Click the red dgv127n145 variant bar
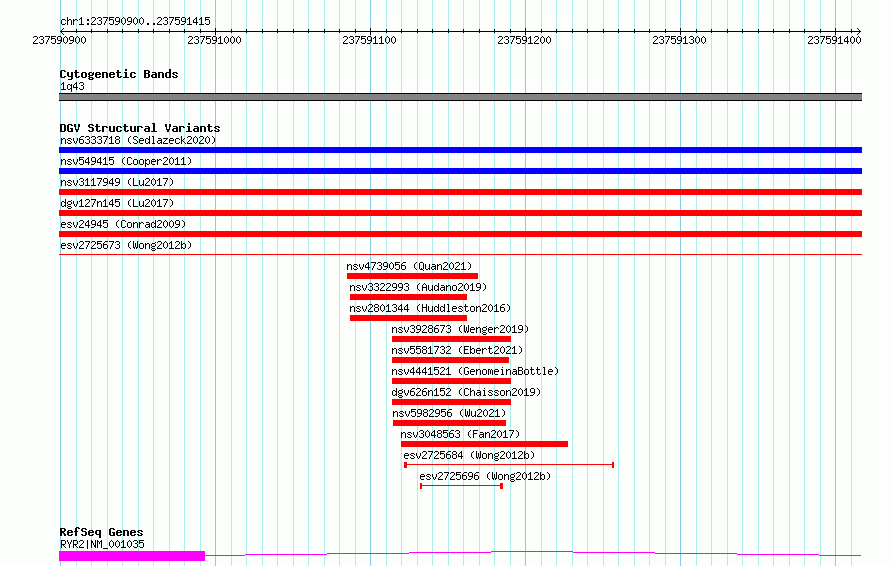890x566 pixels. [x=460, y=213]
